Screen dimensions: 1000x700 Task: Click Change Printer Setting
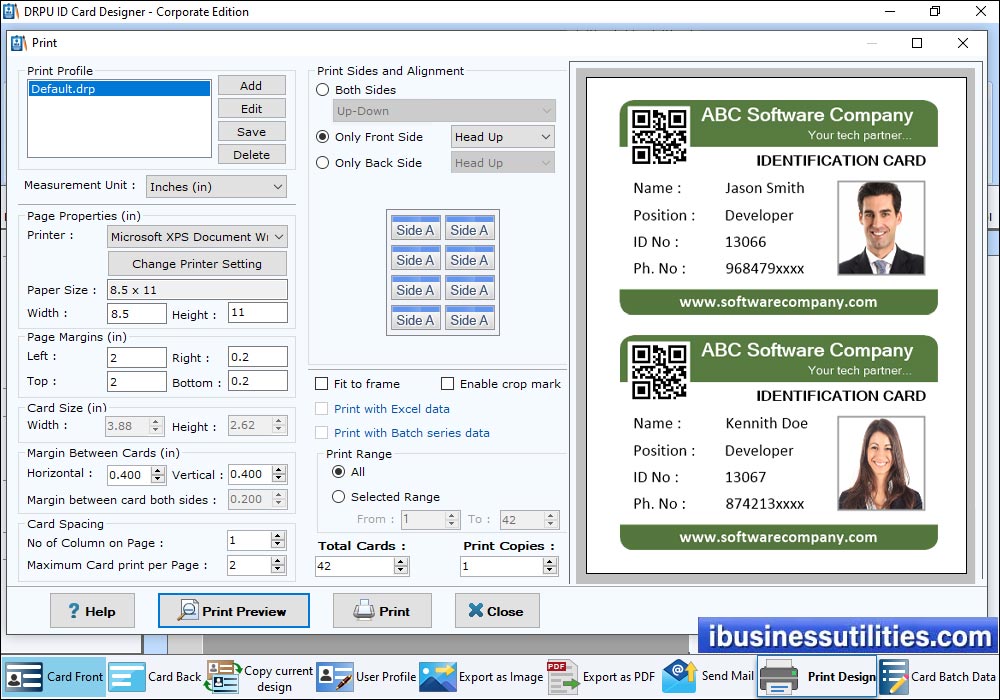pos(196,263)
